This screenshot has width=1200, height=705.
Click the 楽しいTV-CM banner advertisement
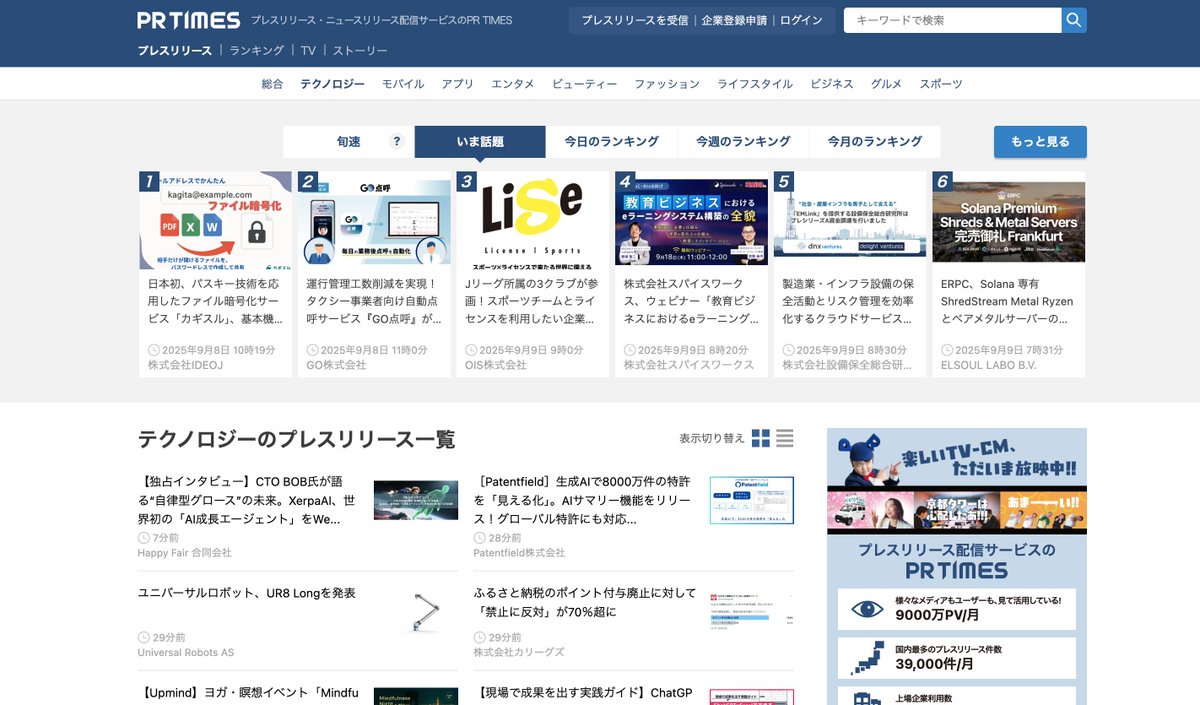(957, 480)
